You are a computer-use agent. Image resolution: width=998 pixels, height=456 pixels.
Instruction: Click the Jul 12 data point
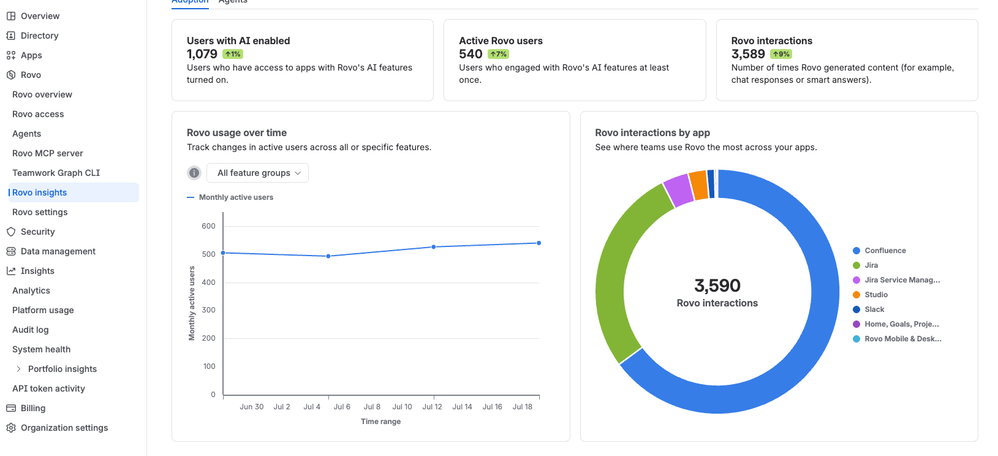434,247
